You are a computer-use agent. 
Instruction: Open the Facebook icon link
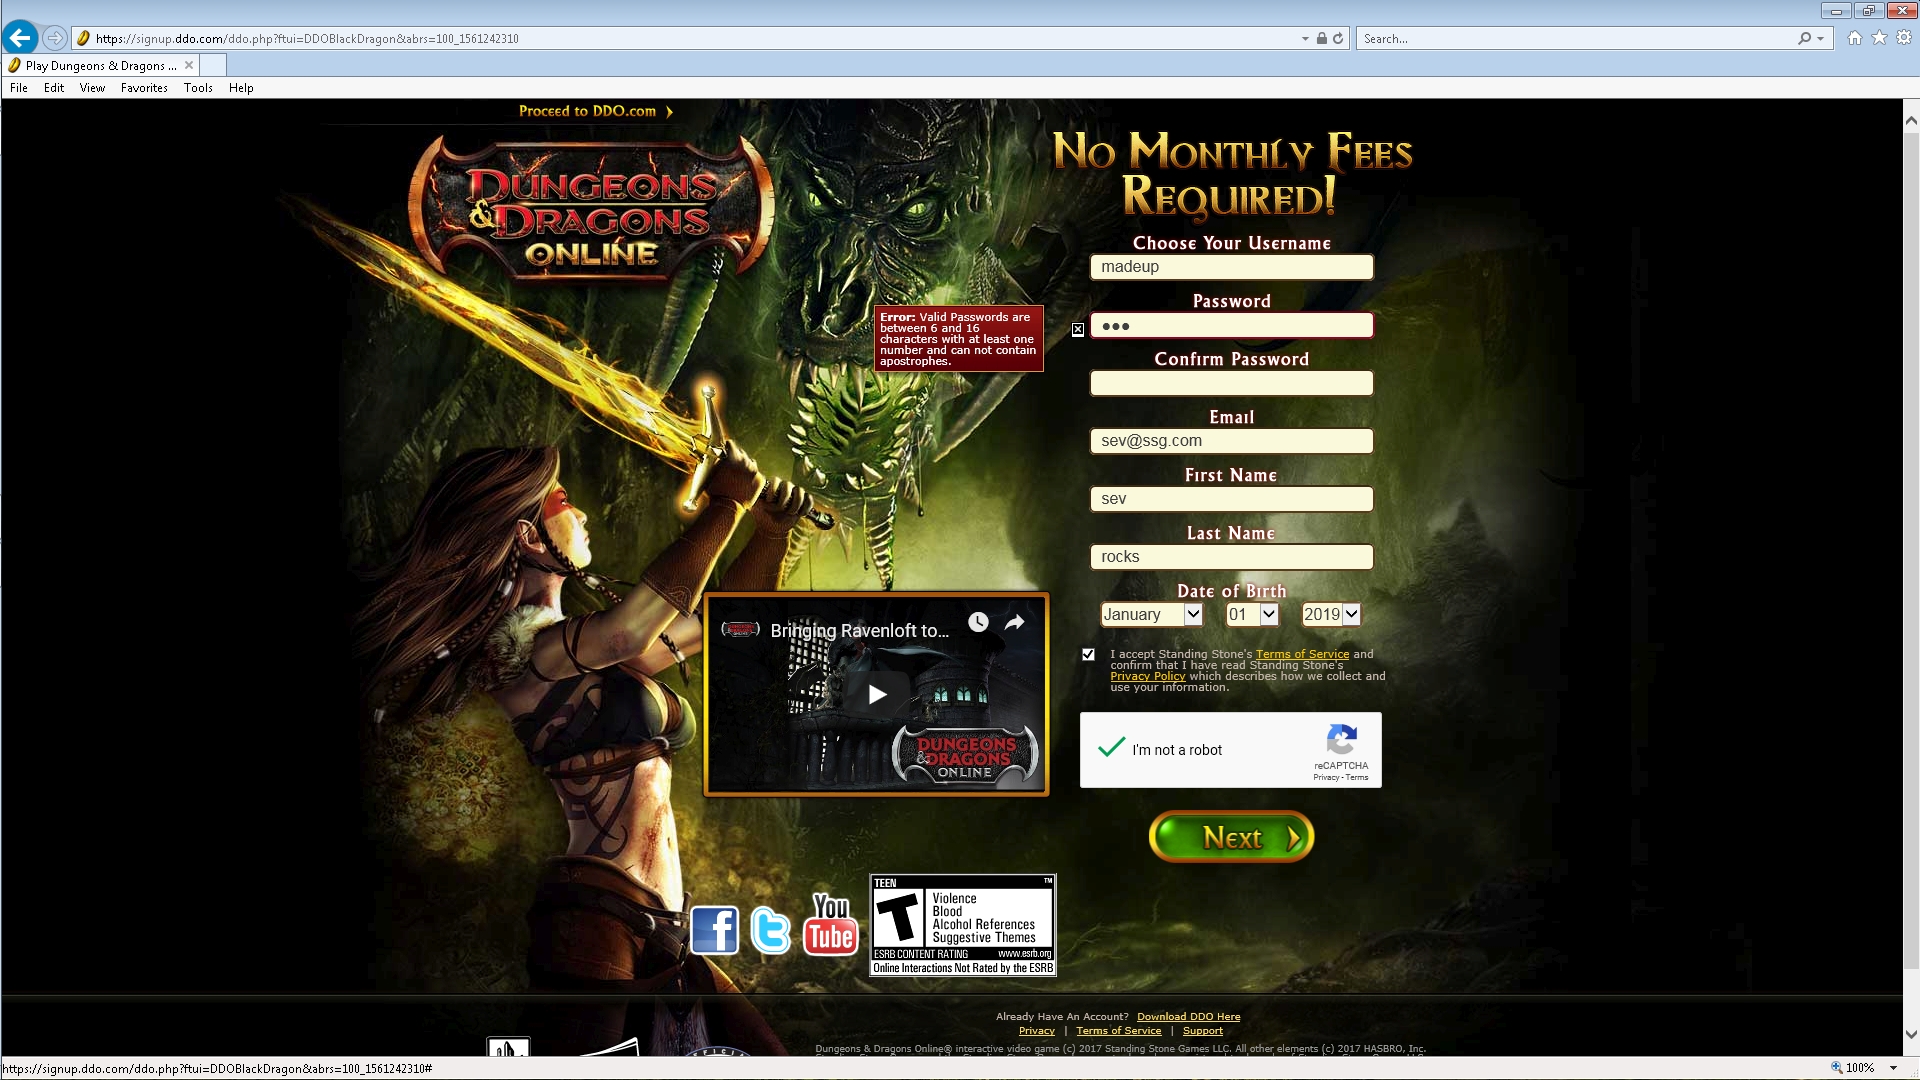coord(714,931)
